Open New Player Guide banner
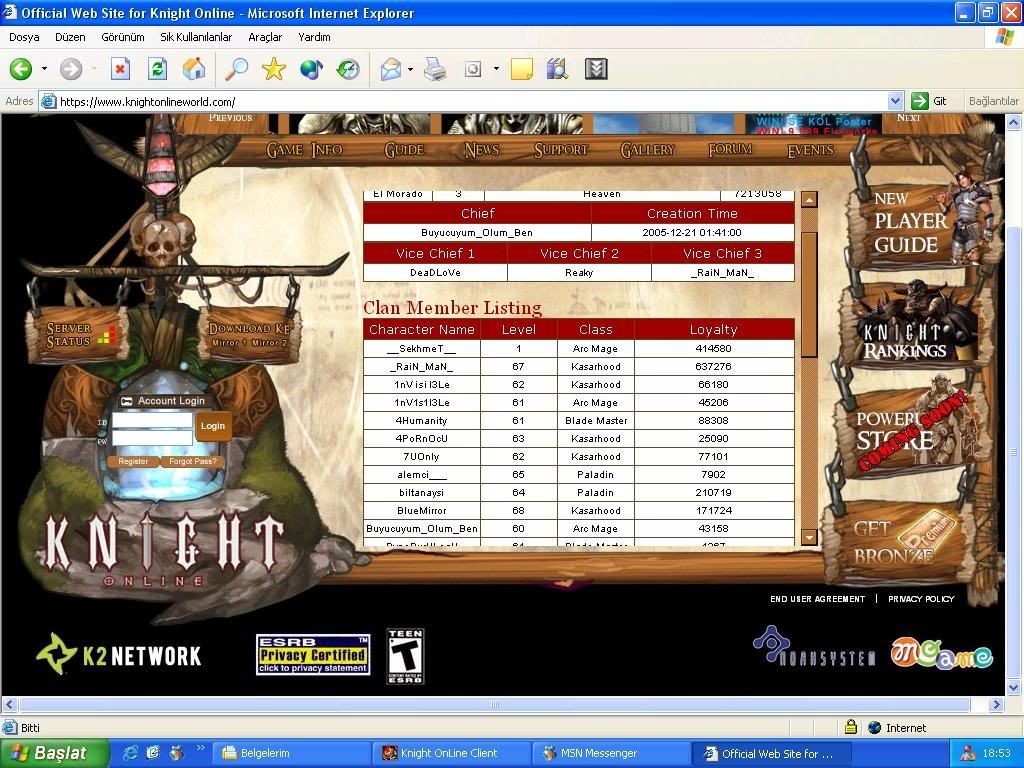Image resolution: width=1024 pixels, height=768 pixels. click(x=921, y=223)
